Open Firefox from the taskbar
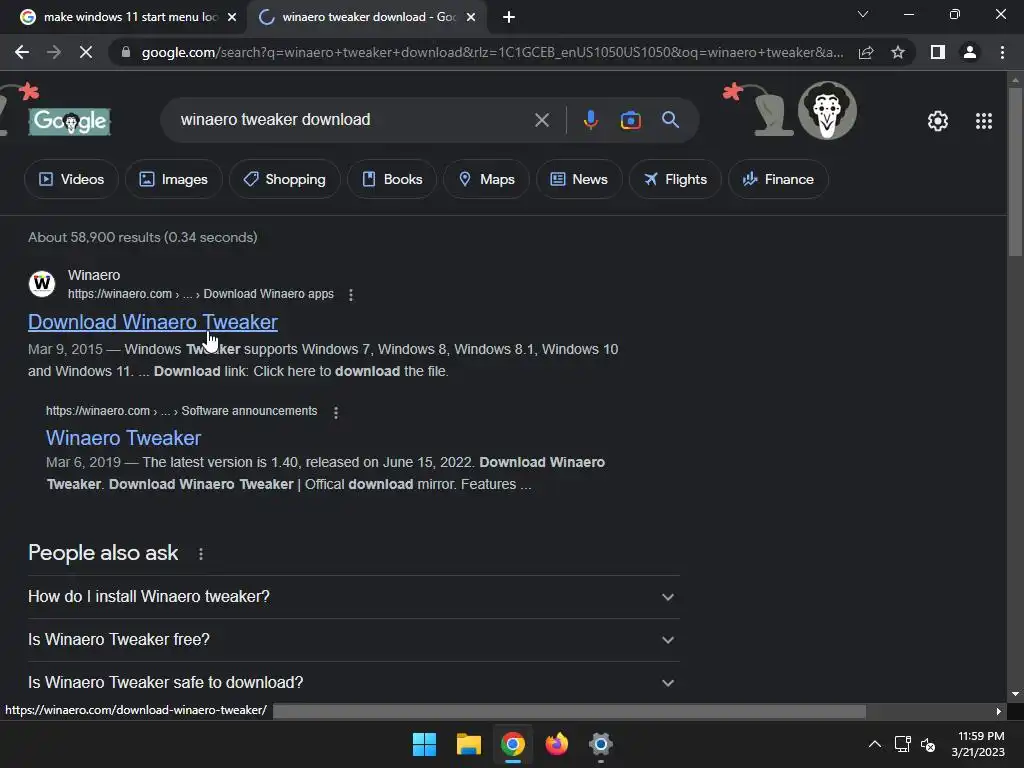1024x768 pixels. (556, 744)
